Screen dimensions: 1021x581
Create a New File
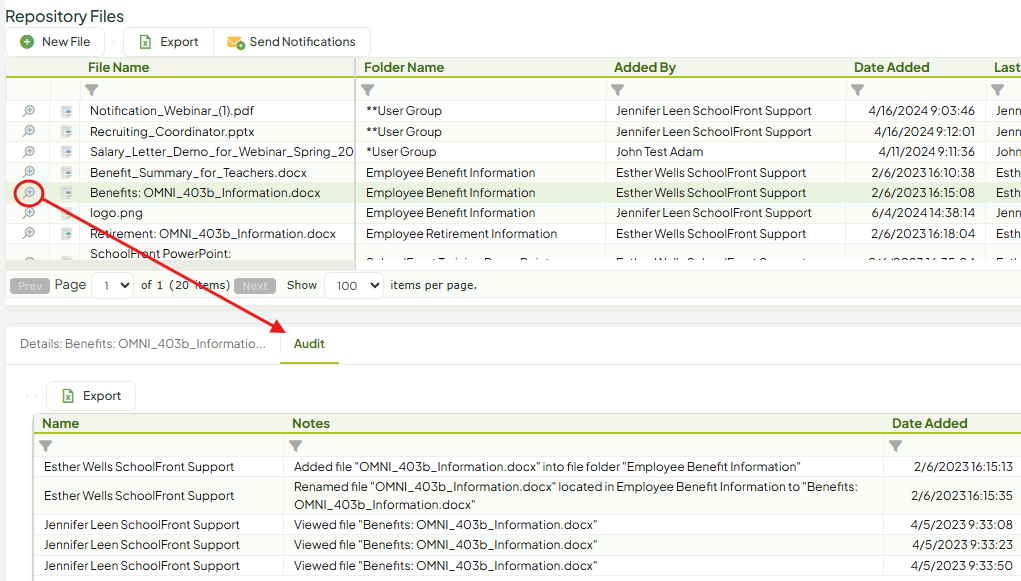(x=55, y=42)
